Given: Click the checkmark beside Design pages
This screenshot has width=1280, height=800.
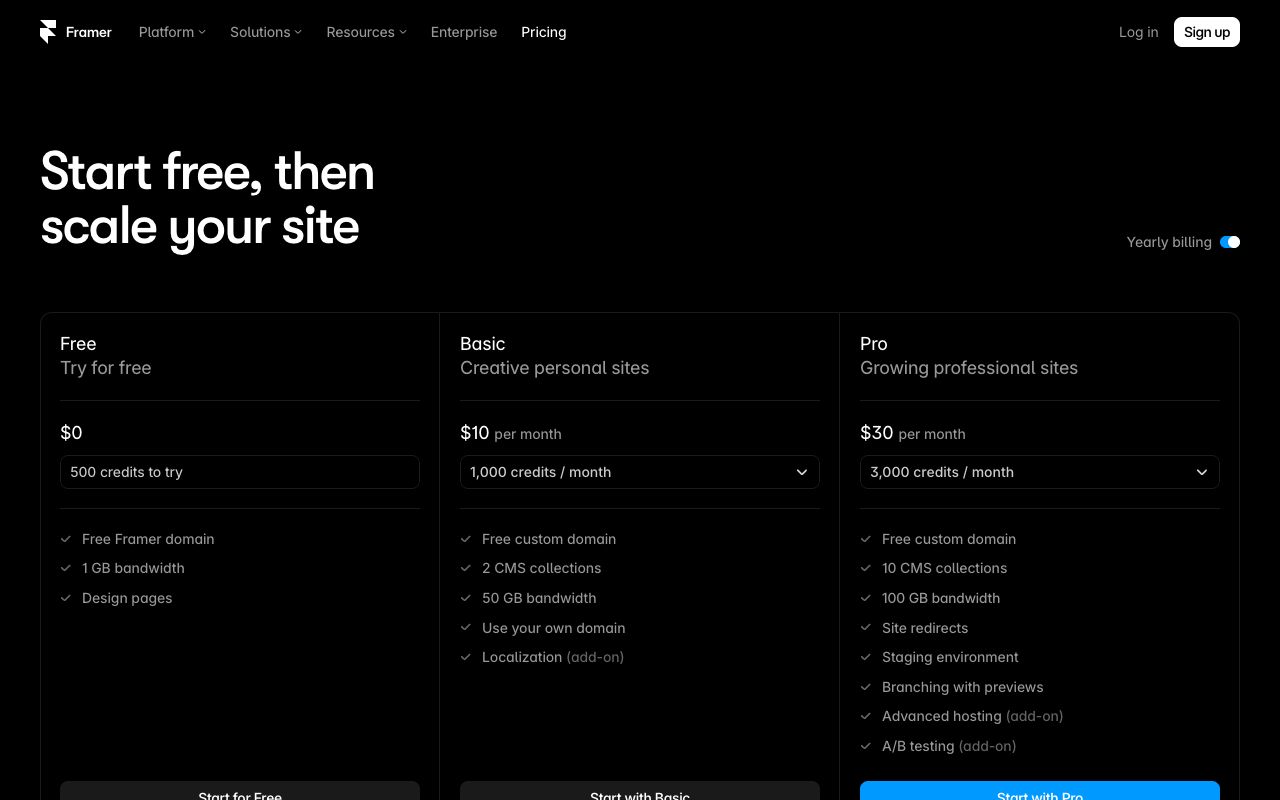Looking at the screenshot, I should tap(66, 598).
